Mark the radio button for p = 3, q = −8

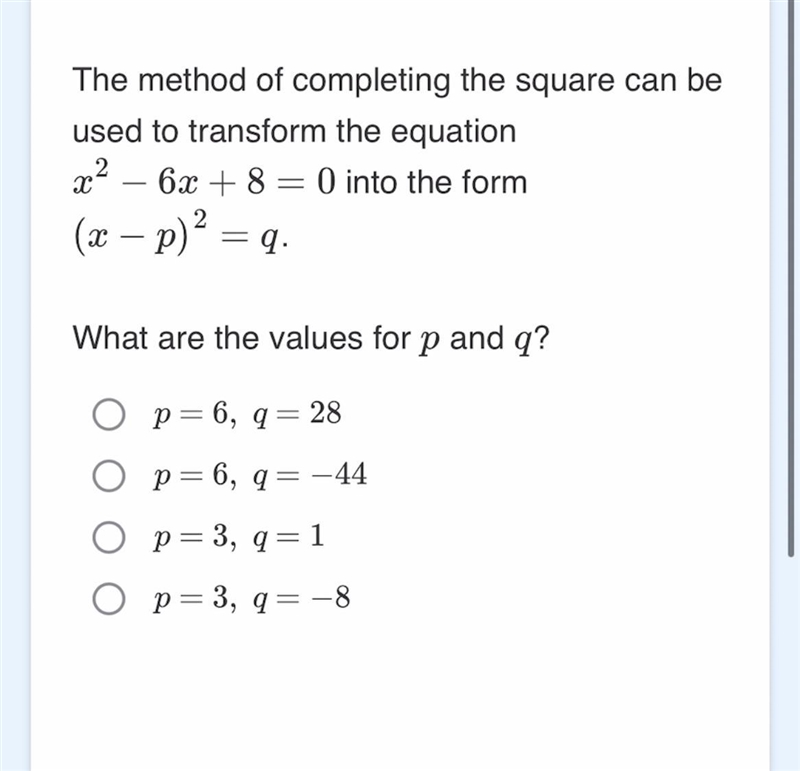pos(109,599)
